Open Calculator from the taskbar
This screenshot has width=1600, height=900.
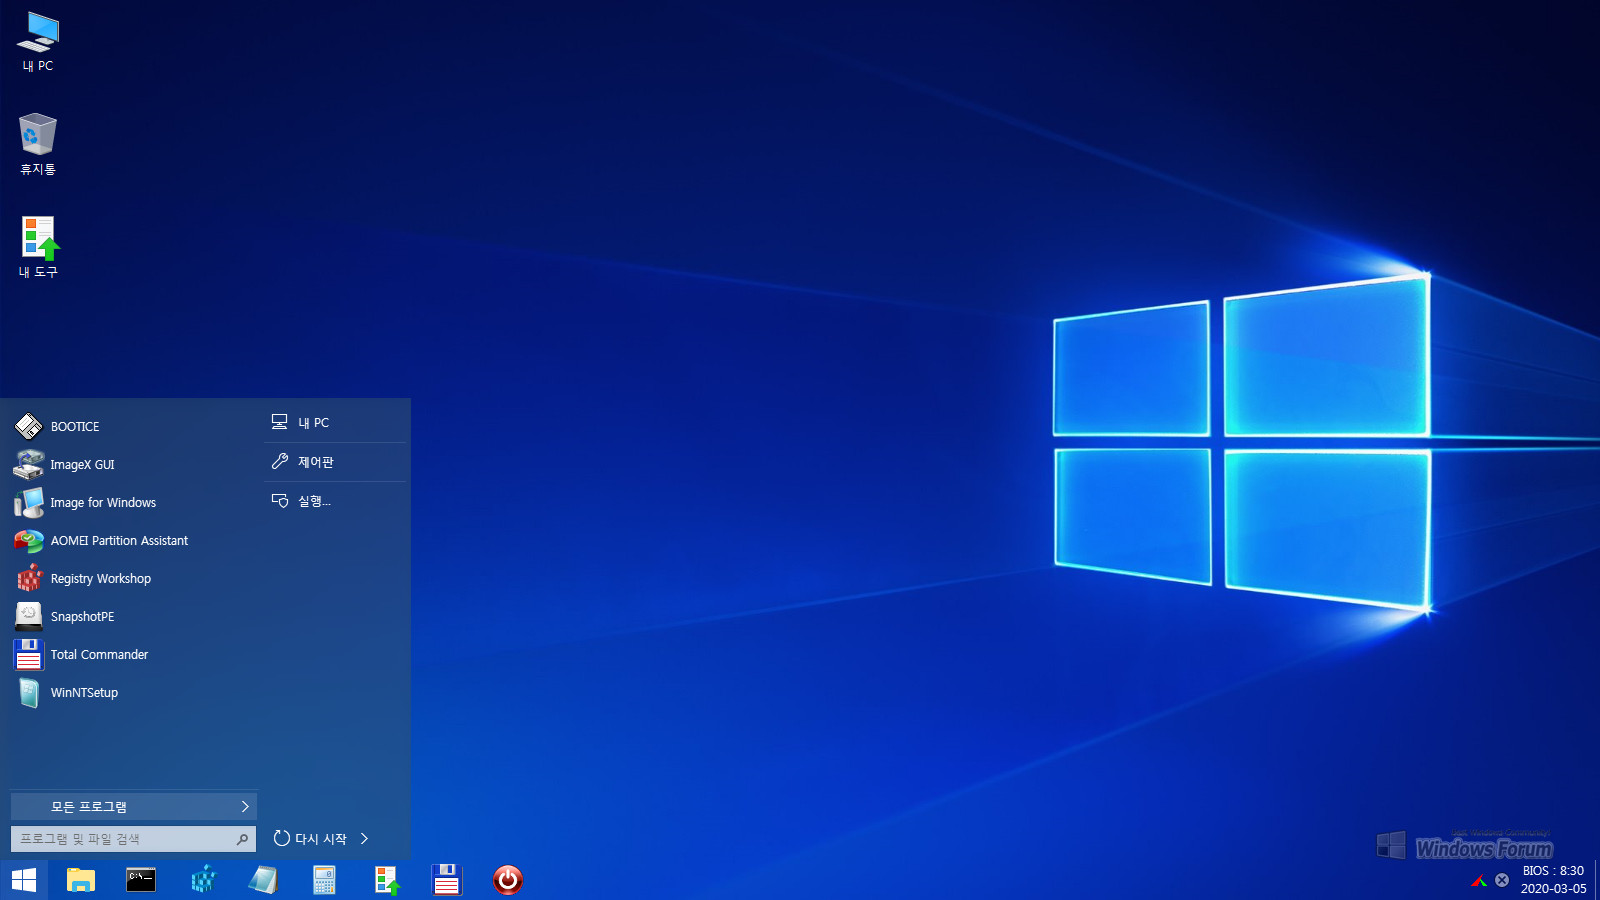(x=324, y=880)
